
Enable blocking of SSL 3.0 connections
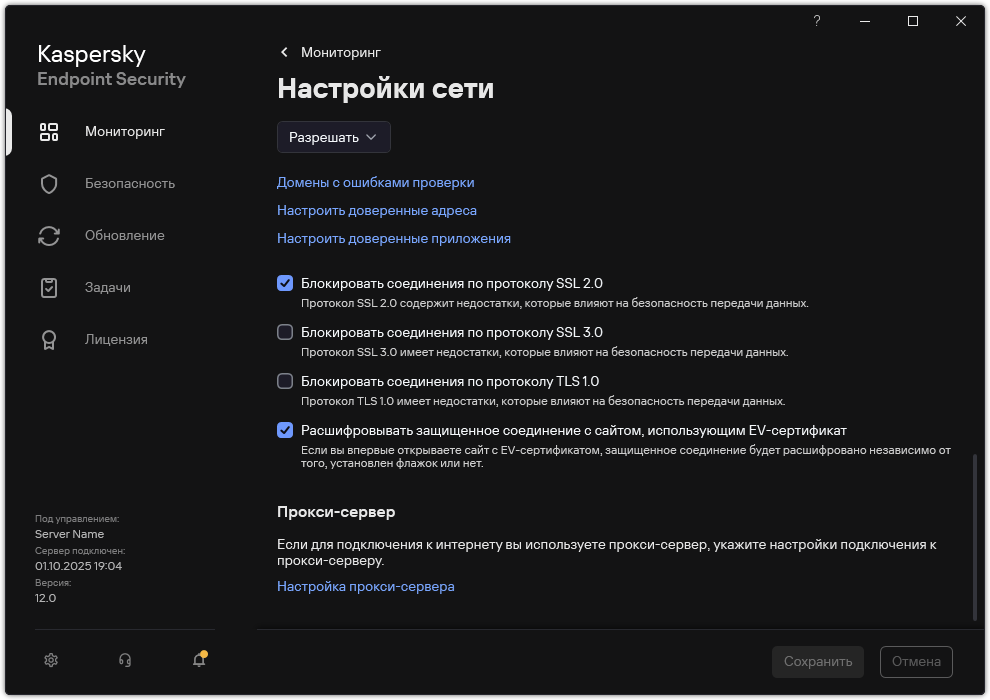[285, 332]
